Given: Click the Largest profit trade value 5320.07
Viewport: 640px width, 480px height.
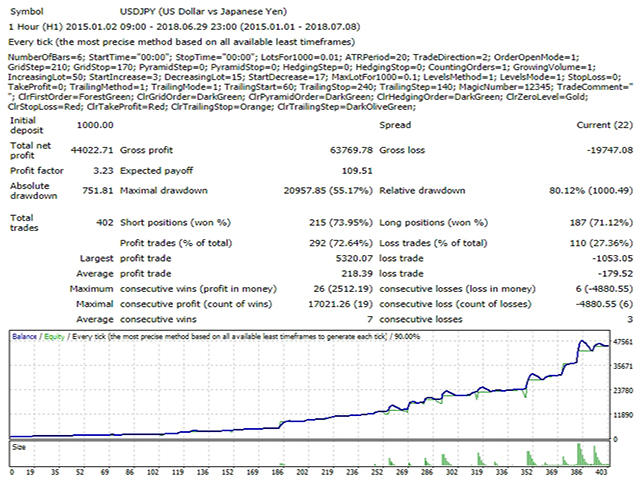Looking at the screenshot, I should (354, 258).
